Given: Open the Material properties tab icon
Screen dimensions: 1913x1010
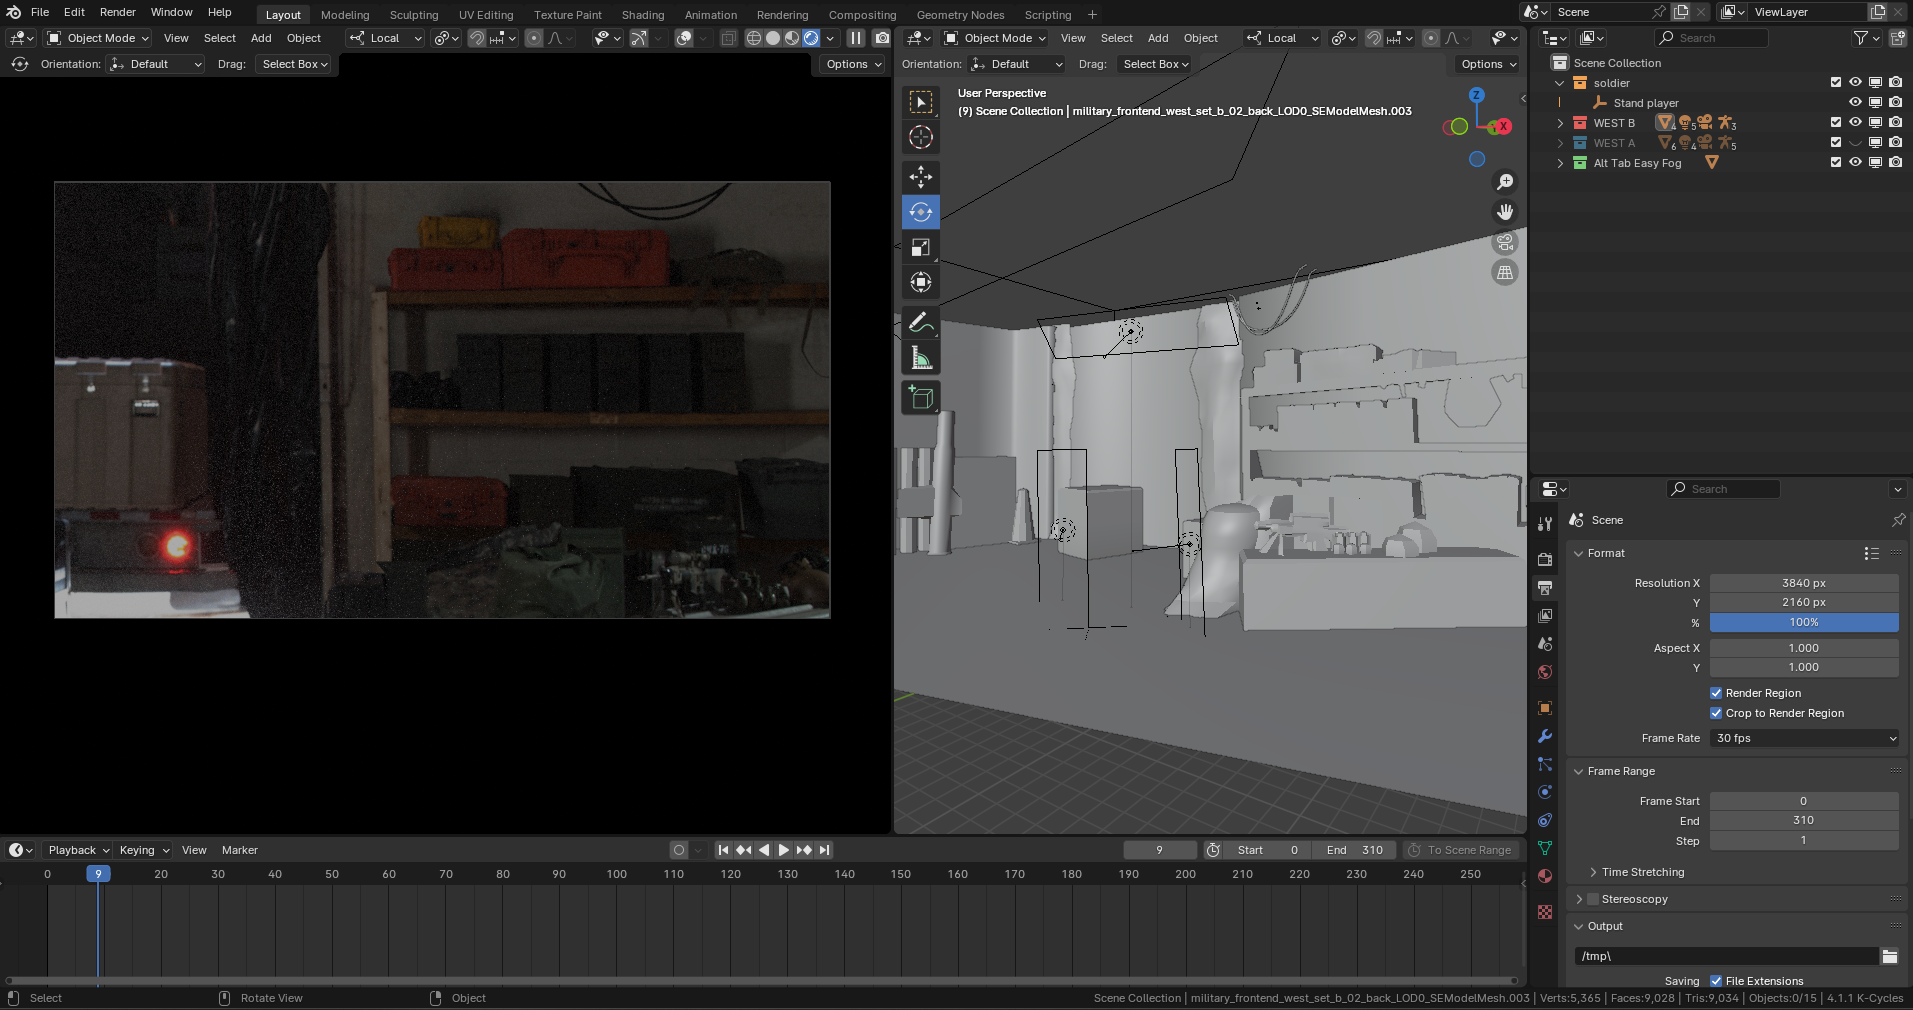Looking at the screenshot, I should point(1545,876).
